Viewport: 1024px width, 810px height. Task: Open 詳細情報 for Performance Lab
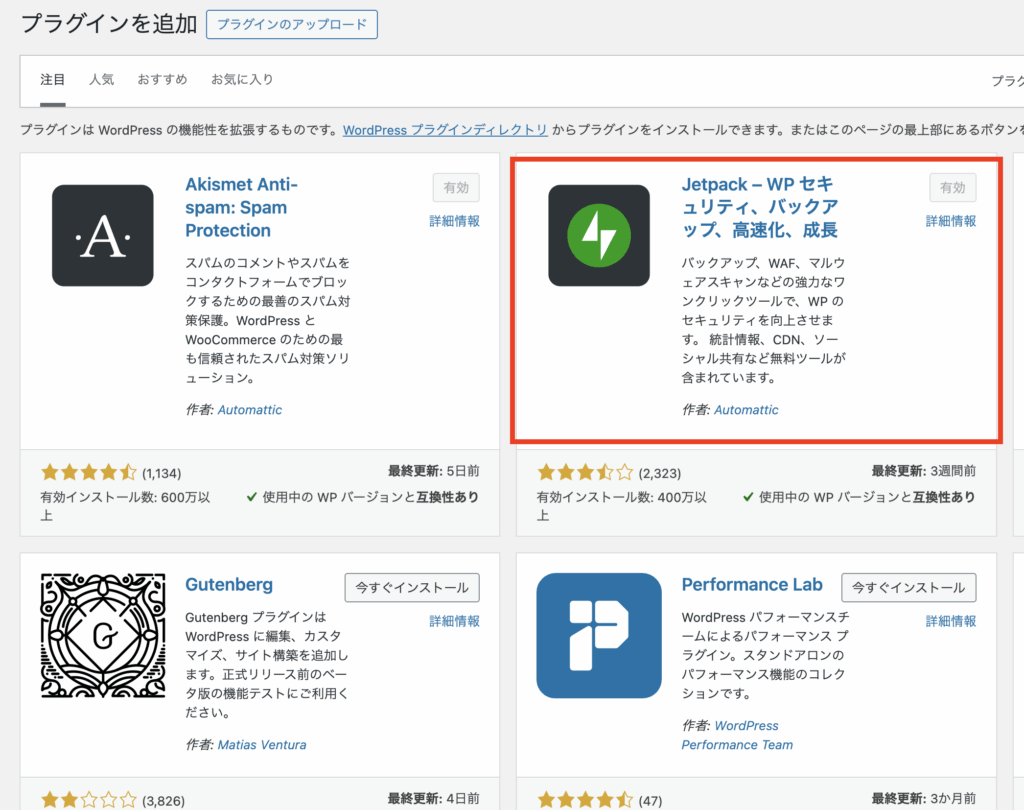coord(951,621)
